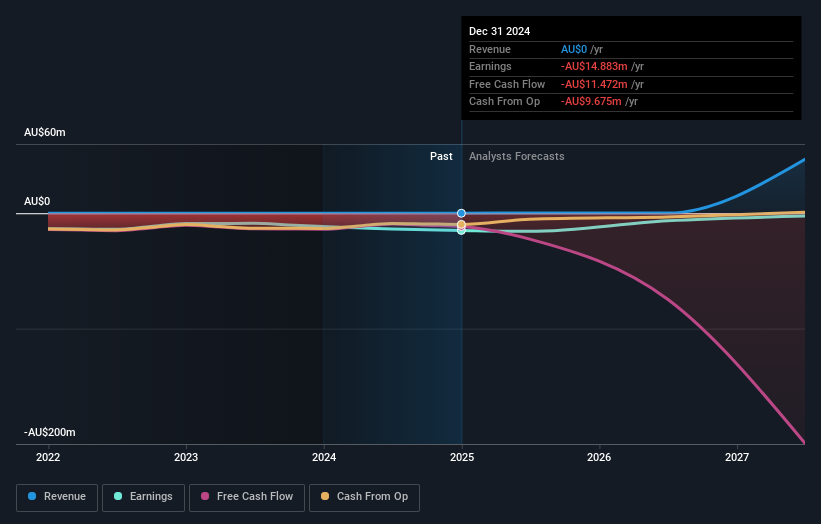Click the AU$0 y-axis label
821x524 pixels.
[37, 202]
